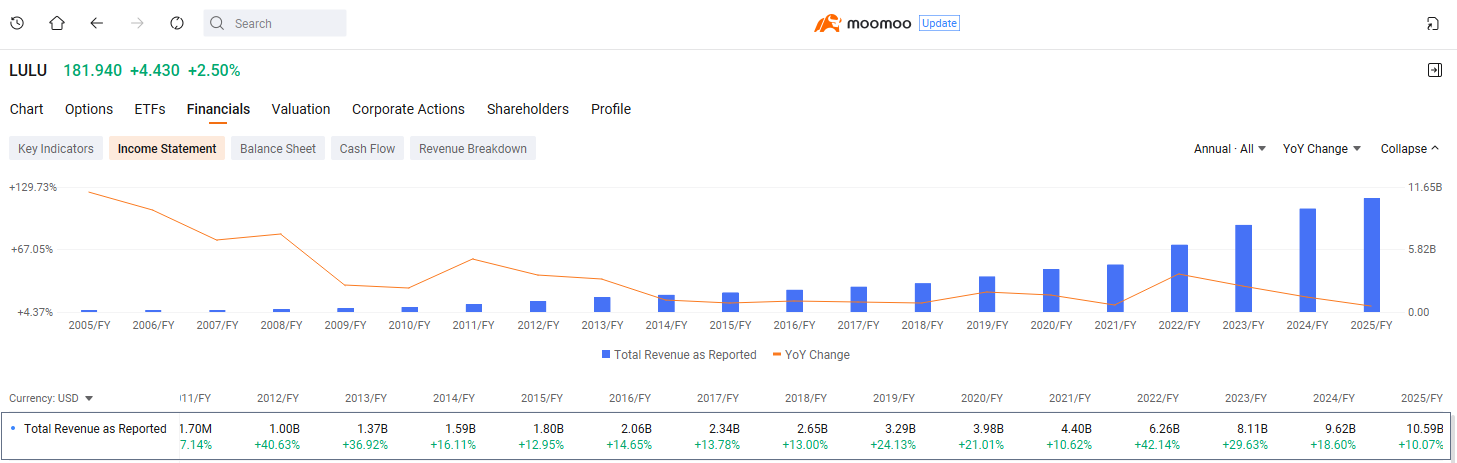The image size is (1457, 463).
Task: Select the Total Revenue as Reported row label
Action: pyautogui.click(x=95, y=429)
